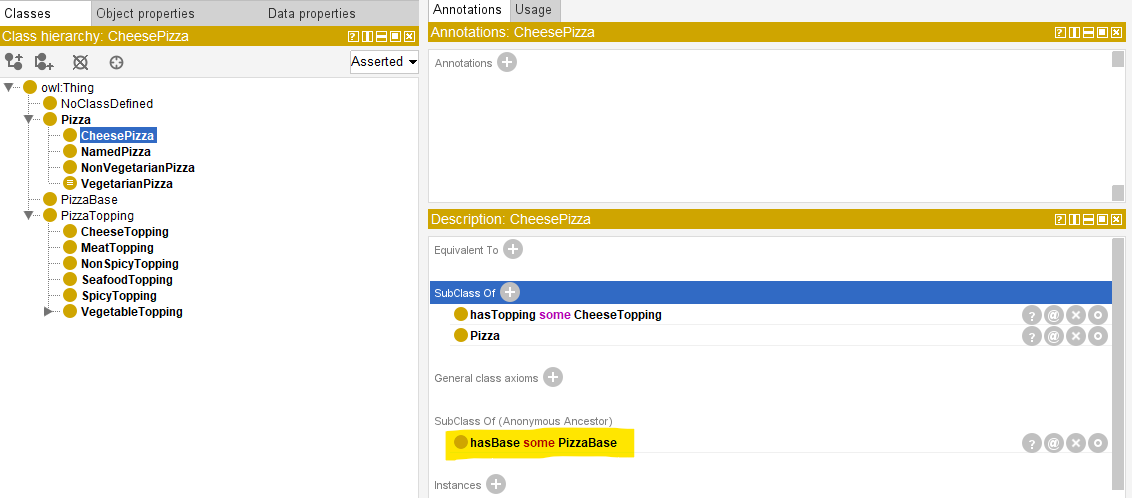Viewport: 1132px width, 498px height.
Task: Select the SeafoodTopping class
Action: tap(126, 279)
